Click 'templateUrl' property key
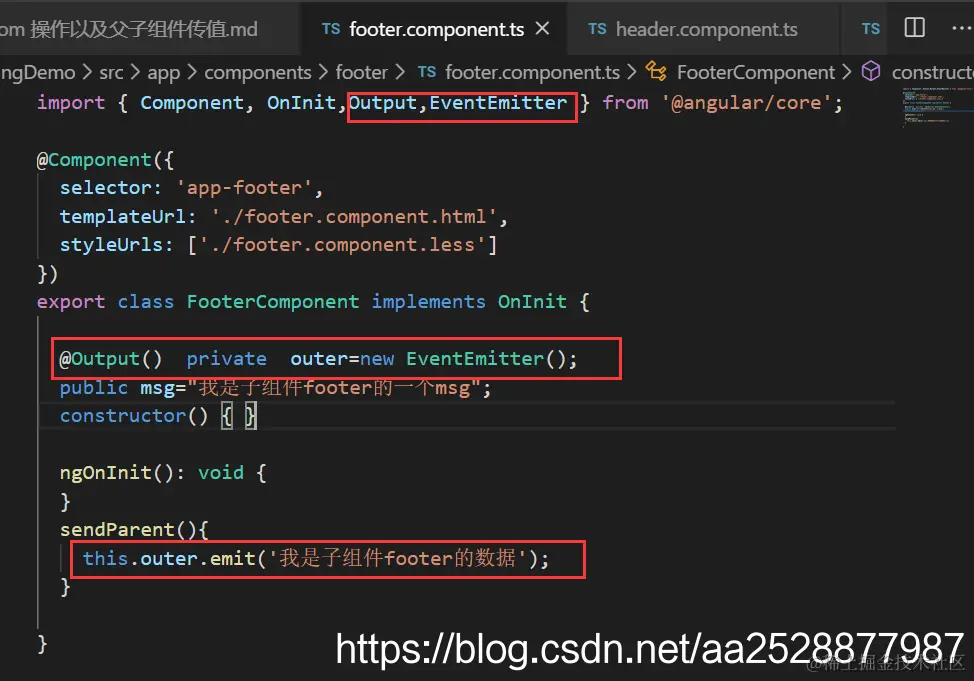 (123, 216)
